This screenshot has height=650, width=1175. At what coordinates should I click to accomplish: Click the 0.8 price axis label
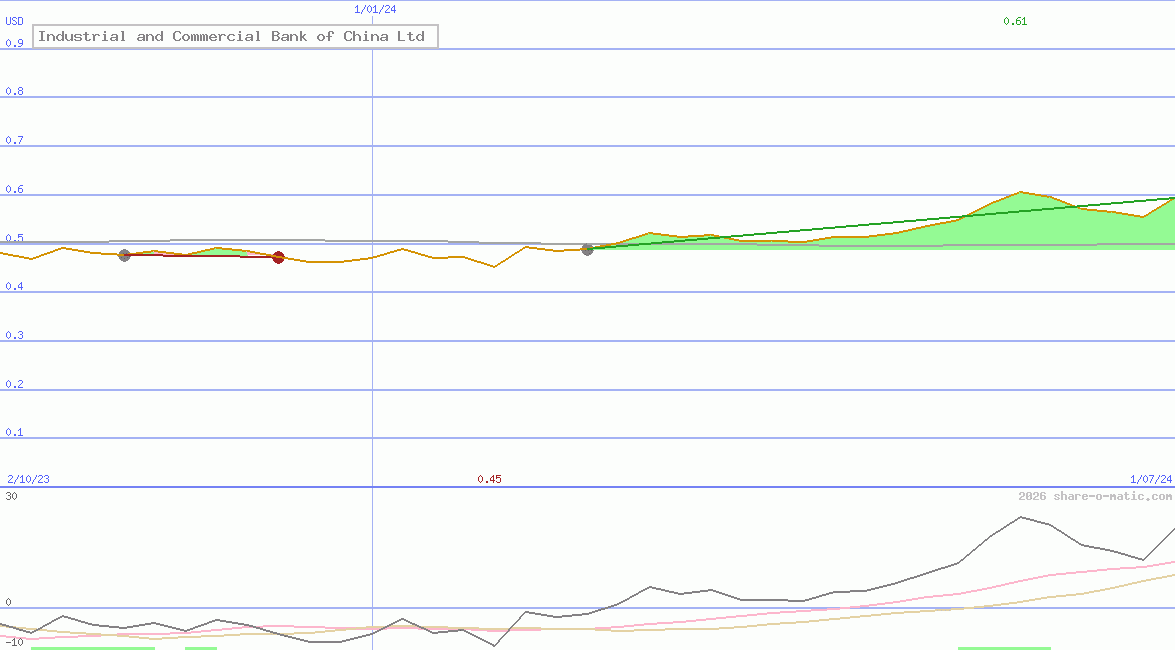coord(14,91)
